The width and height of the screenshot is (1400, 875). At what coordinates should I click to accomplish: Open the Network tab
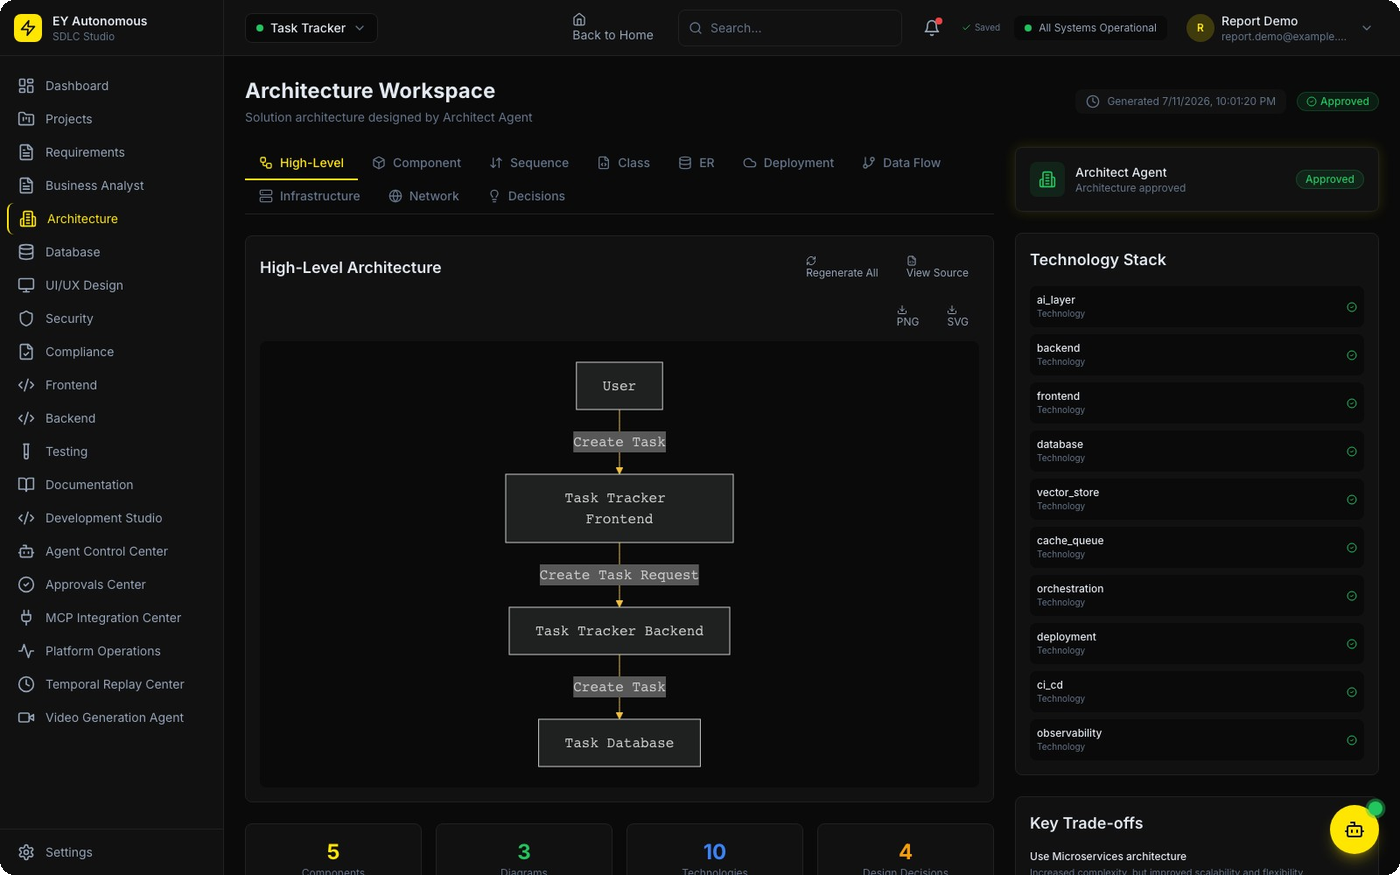tap(424, 196)
